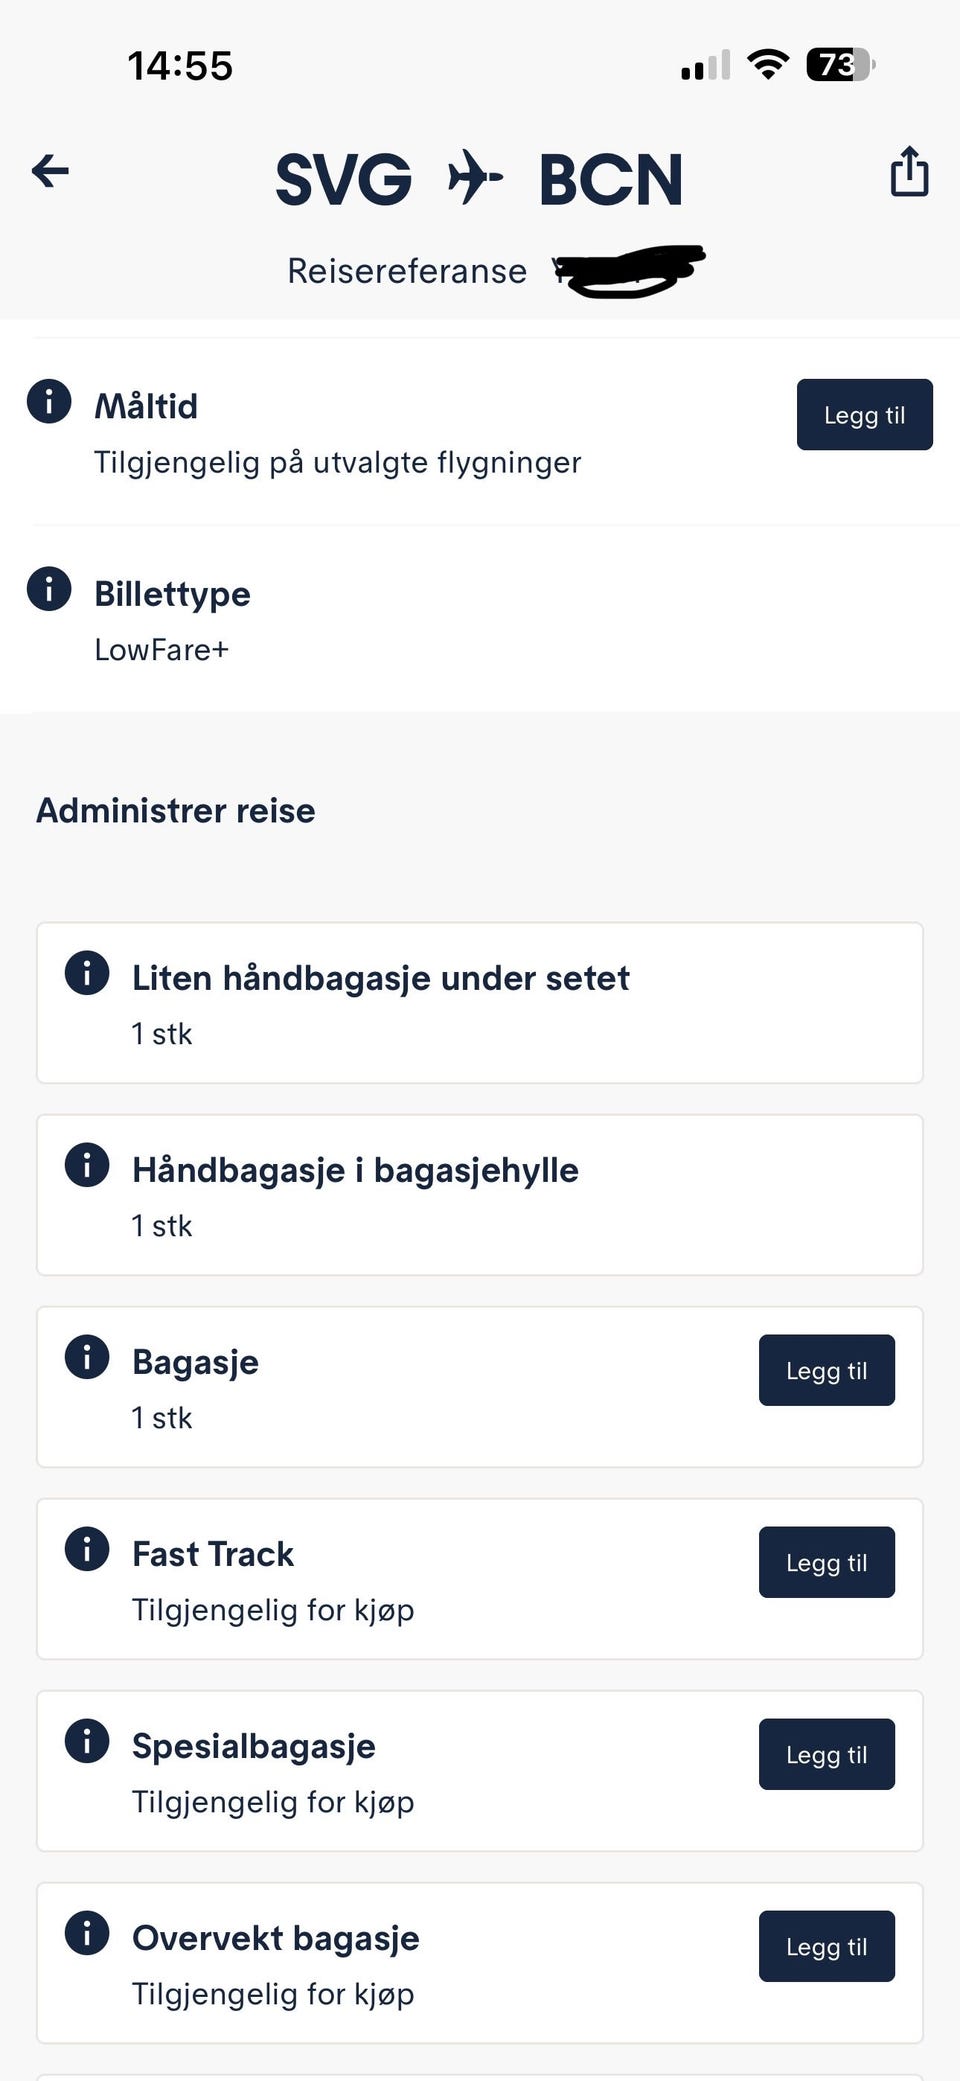
Task: Tap the back arrow to return
Action: point(48,171)
